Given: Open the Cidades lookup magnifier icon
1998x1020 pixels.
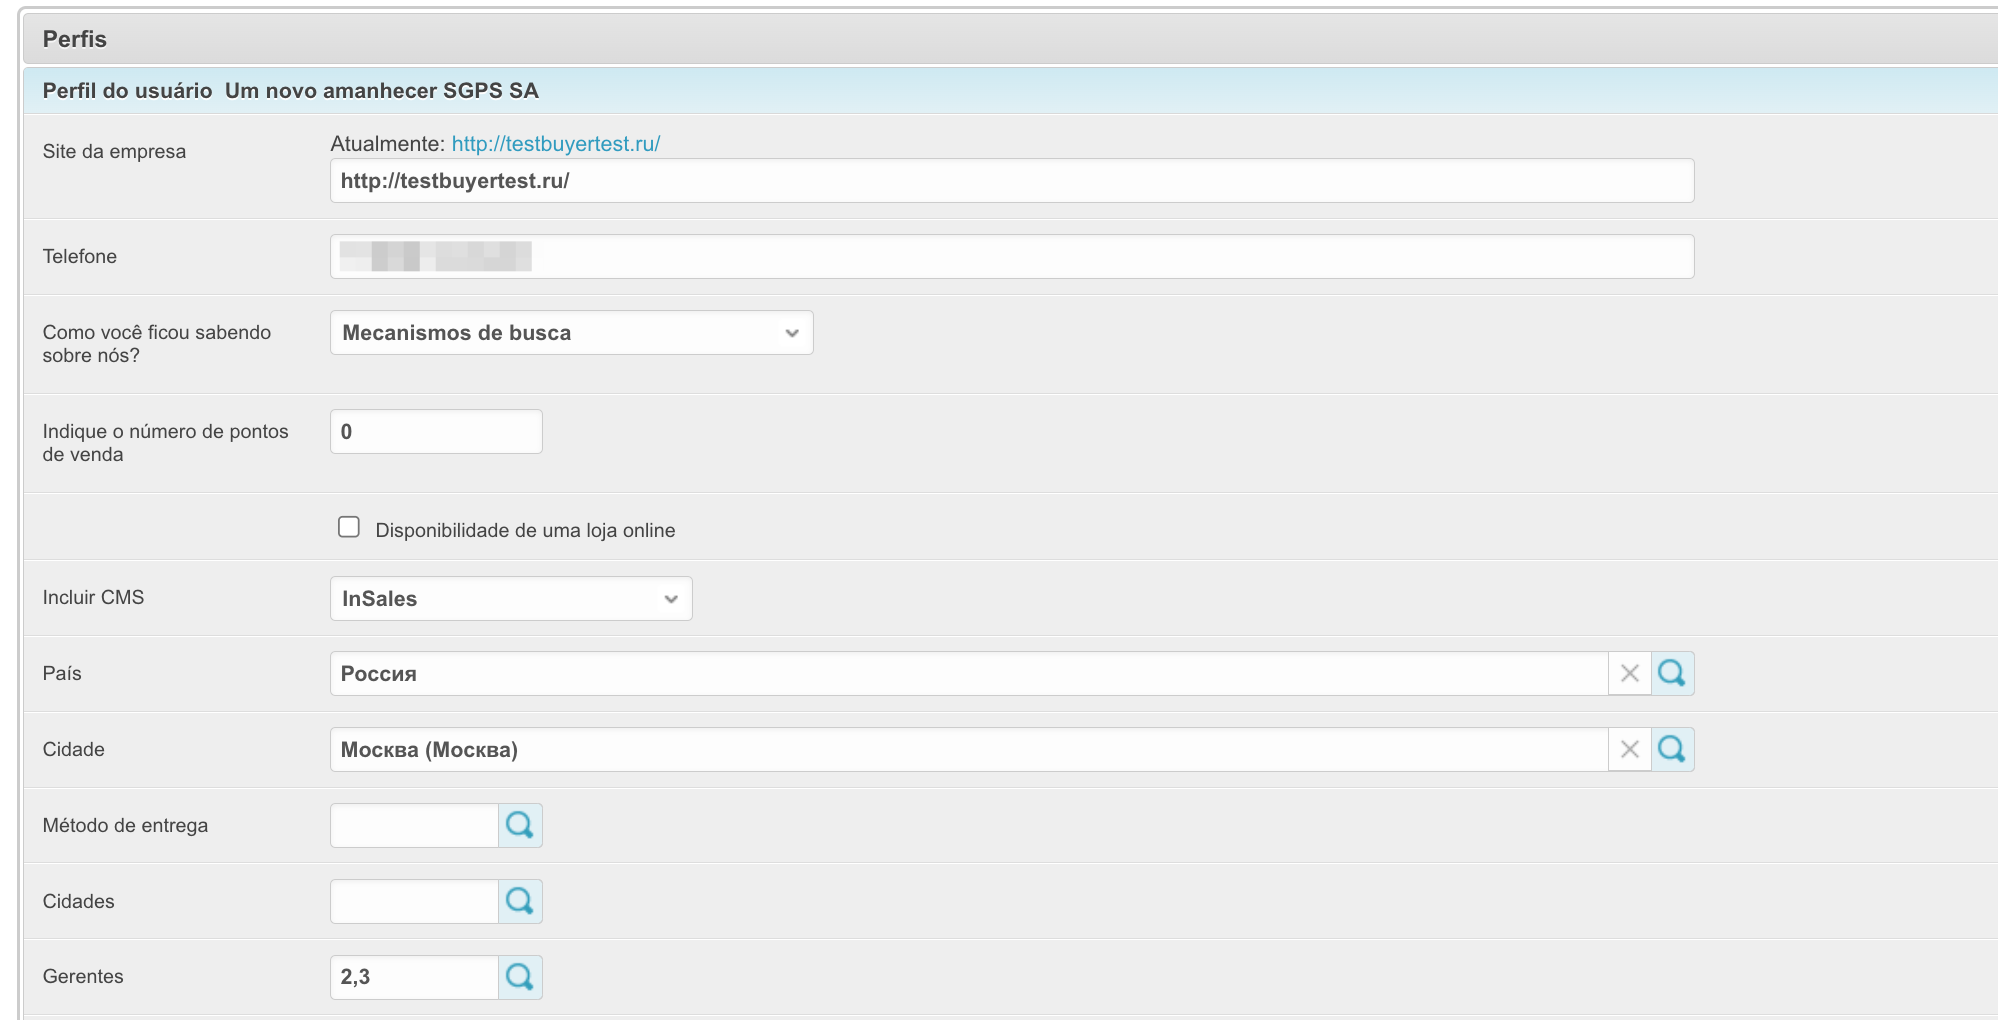Looking at the screenshot, I should pyautogui.click(x=520, y=902).
